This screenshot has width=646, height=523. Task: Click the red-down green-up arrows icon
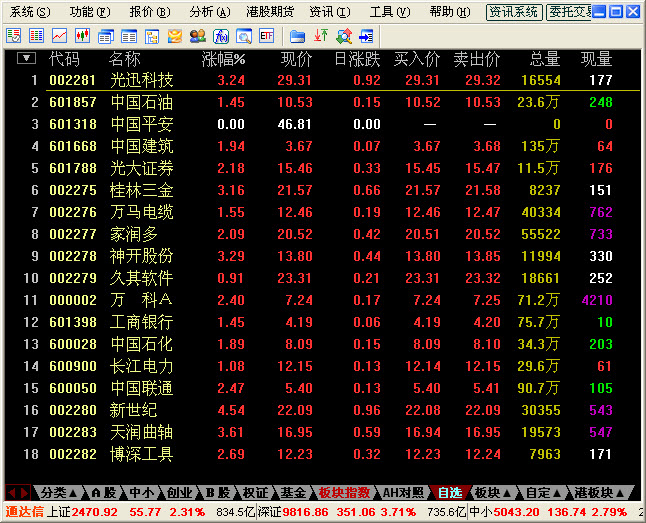click(x=321, y=36)
